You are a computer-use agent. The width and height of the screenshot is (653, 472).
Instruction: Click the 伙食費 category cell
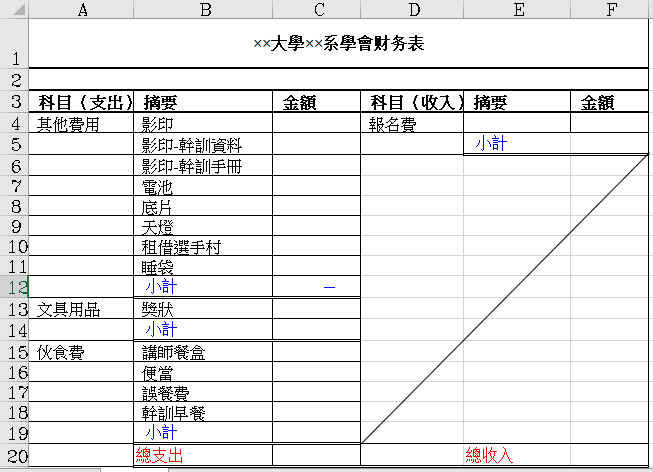(82, 352)
